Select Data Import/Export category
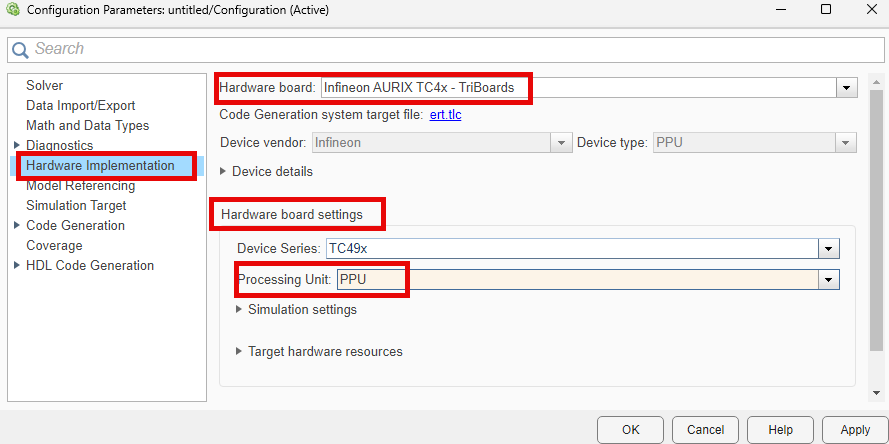The height and width of the screenshot is (444, 889). pyautogui.click(x=81, y=106)
